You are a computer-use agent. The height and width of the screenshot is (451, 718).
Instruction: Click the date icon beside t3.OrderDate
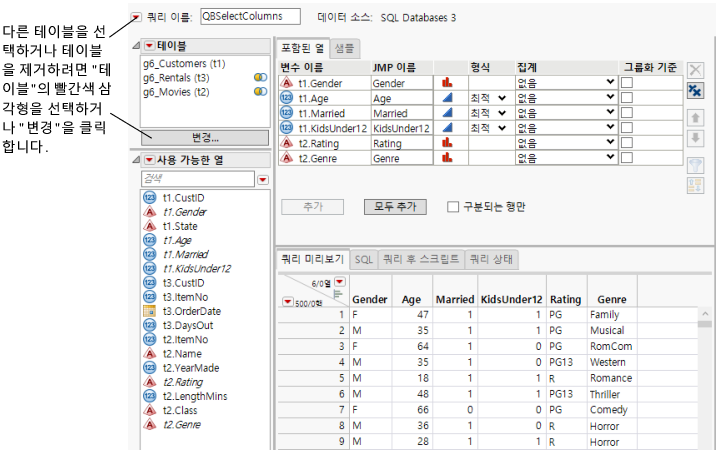coord(150,311)
